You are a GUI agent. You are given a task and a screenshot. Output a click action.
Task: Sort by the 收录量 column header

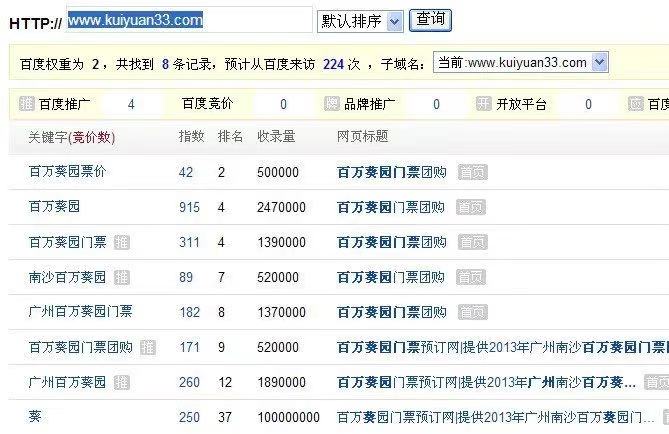[x=276, y=137]
